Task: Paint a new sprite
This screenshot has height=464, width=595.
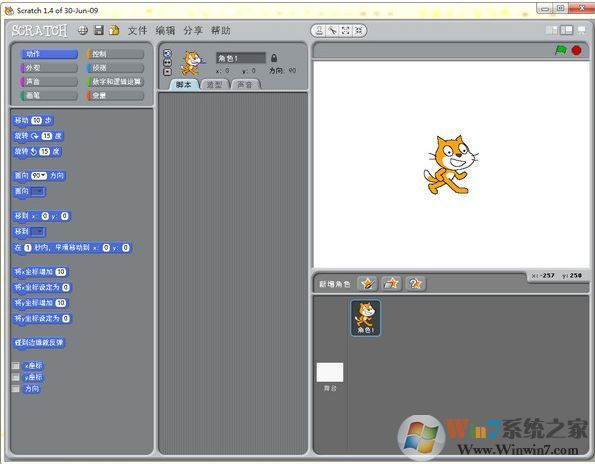Action: tap(367, 283)
